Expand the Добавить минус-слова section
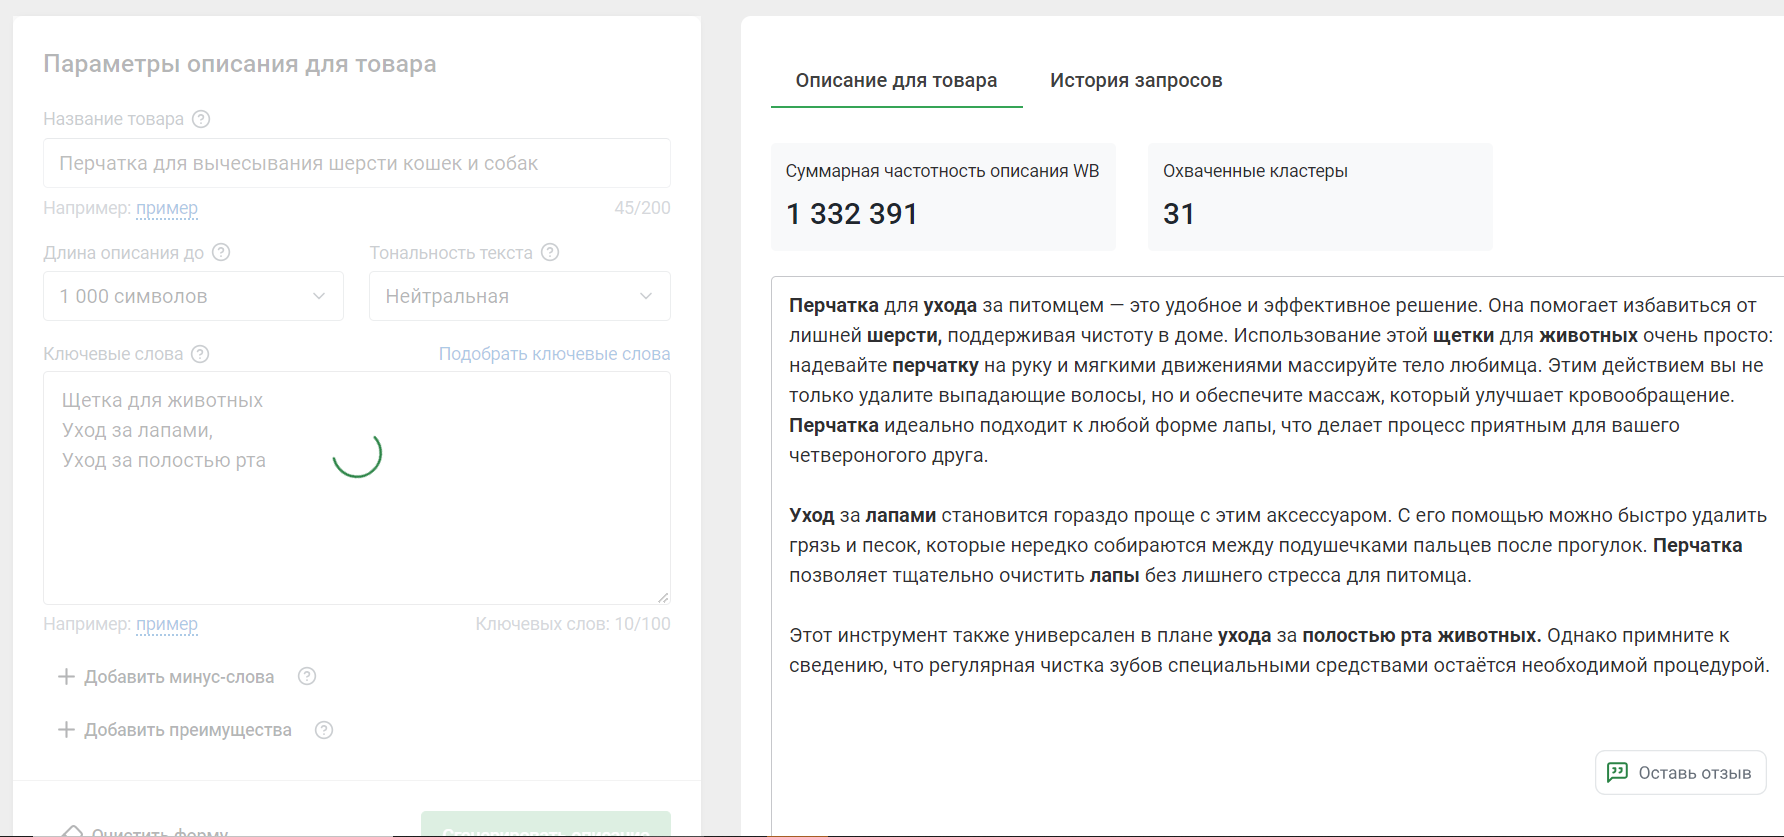 click(x=167, y=677)
